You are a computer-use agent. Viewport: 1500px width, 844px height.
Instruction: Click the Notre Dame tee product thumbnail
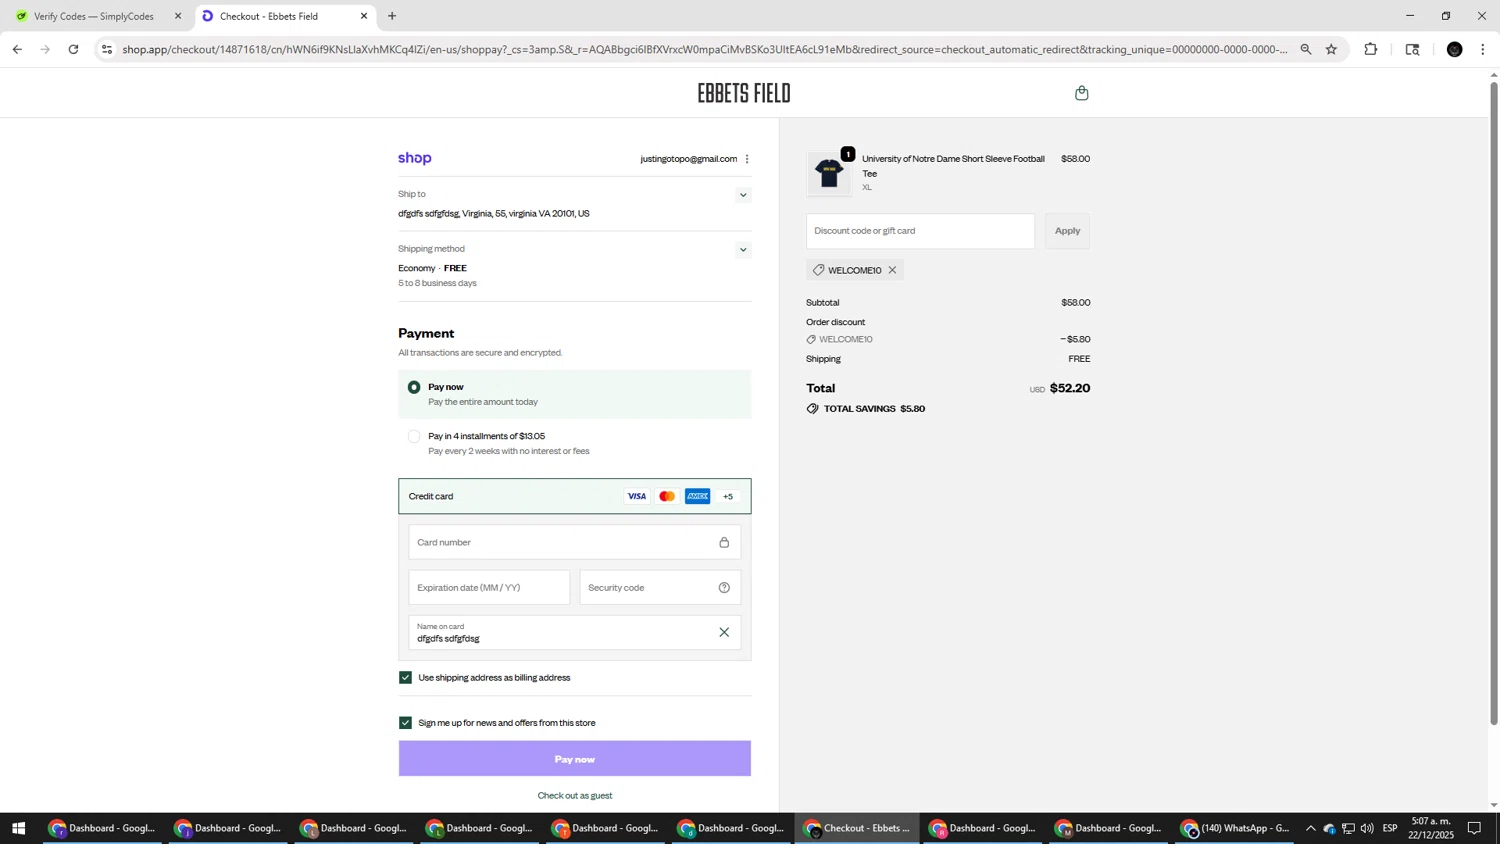(829, 174)
